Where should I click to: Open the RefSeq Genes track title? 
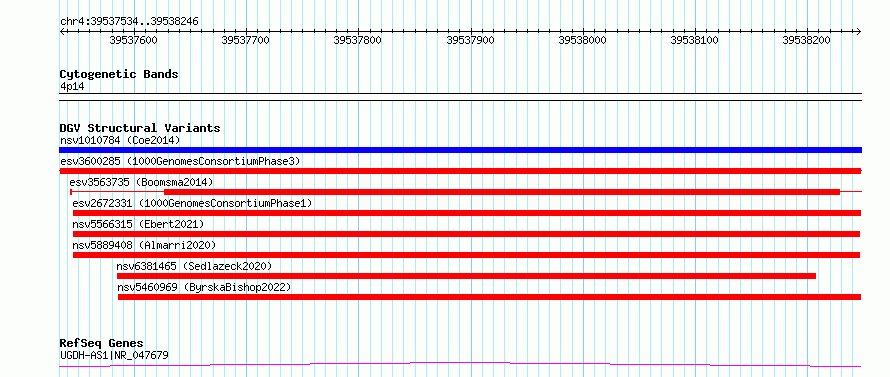pos(102,344)
